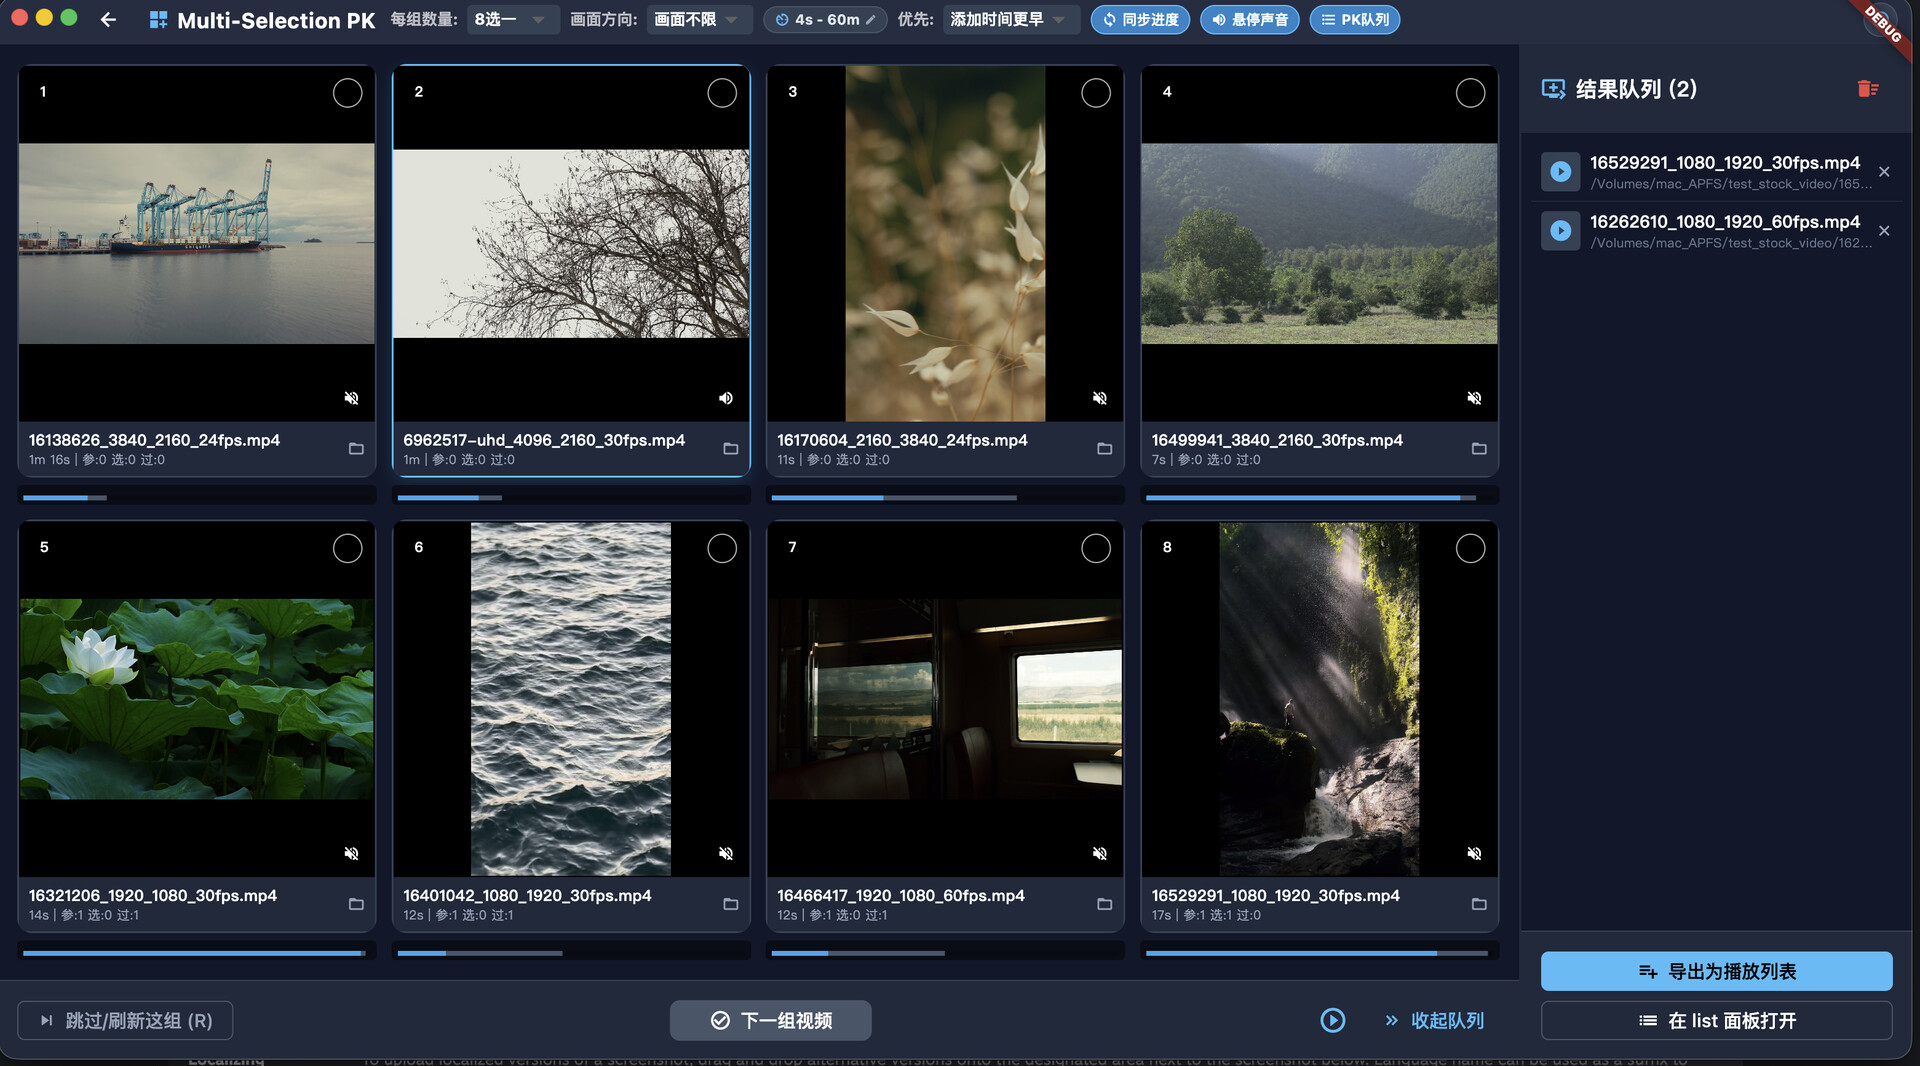Image resolution: width=1920 pixels, height=1066 pixels.
Task: Toggle the PK队列 panel
Action: 1355,20
